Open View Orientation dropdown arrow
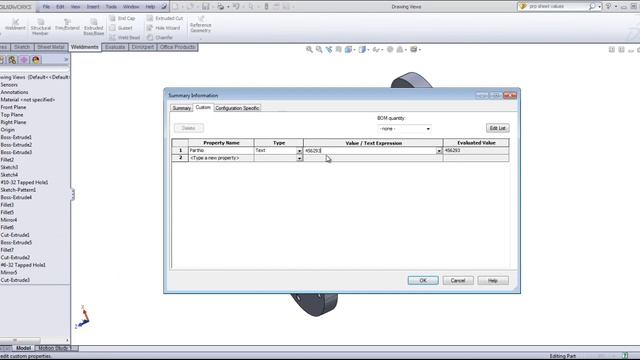 click(x=354, y=50)
